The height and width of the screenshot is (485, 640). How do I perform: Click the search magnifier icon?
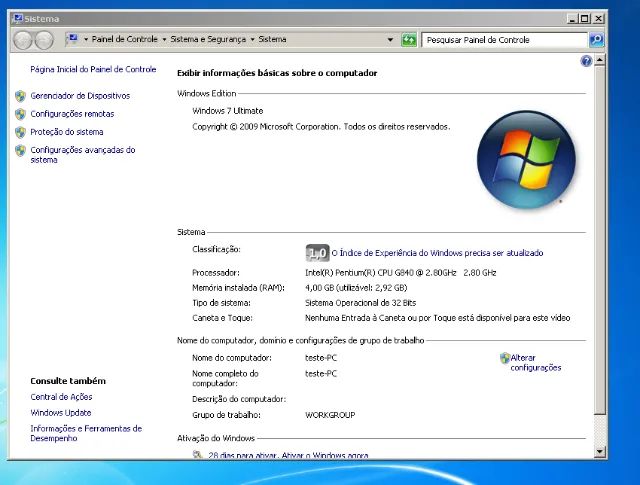point(596,40)
